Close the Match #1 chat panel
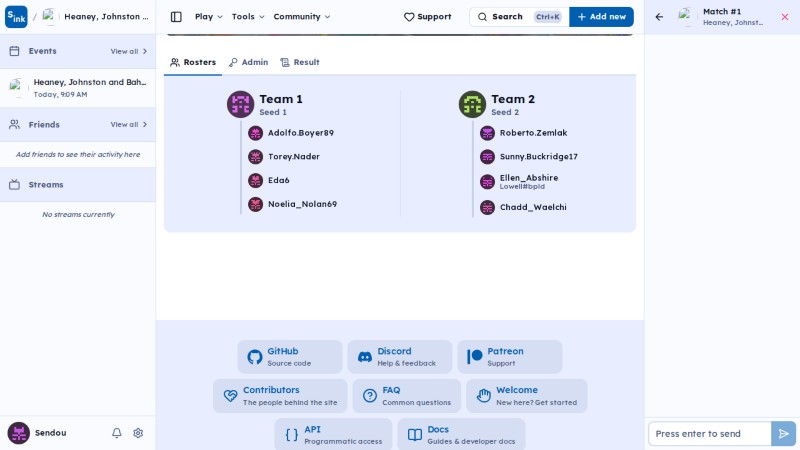 (785, 17)
